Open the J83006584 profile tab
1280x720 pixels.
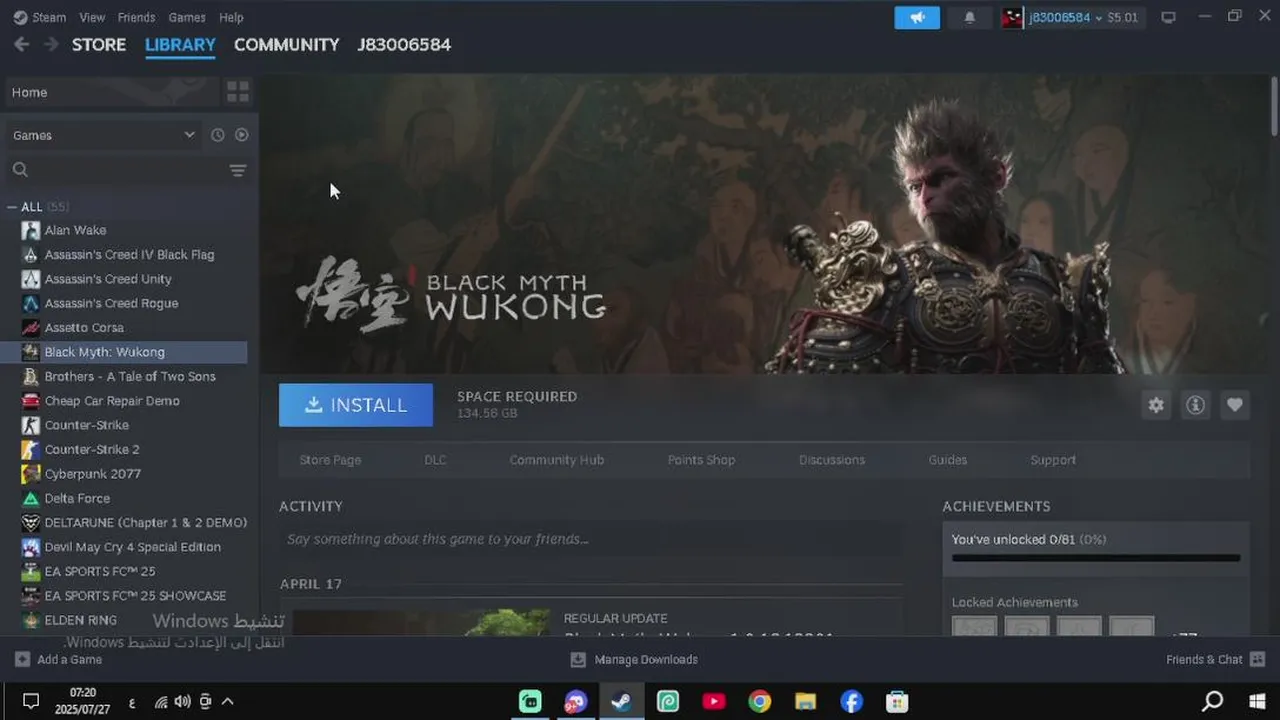(404, 44)
